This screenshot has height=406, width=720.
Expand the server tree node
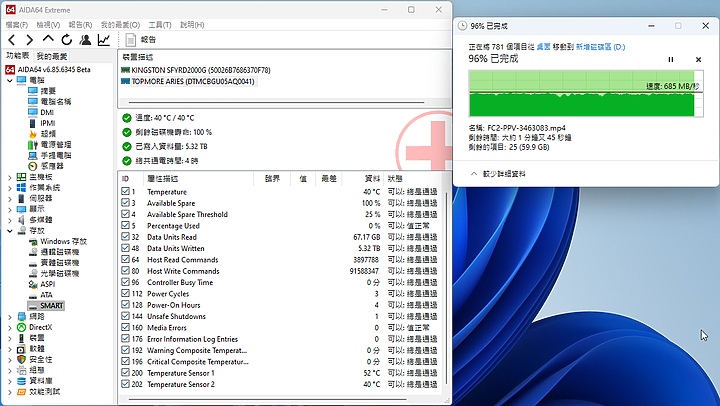10,198
